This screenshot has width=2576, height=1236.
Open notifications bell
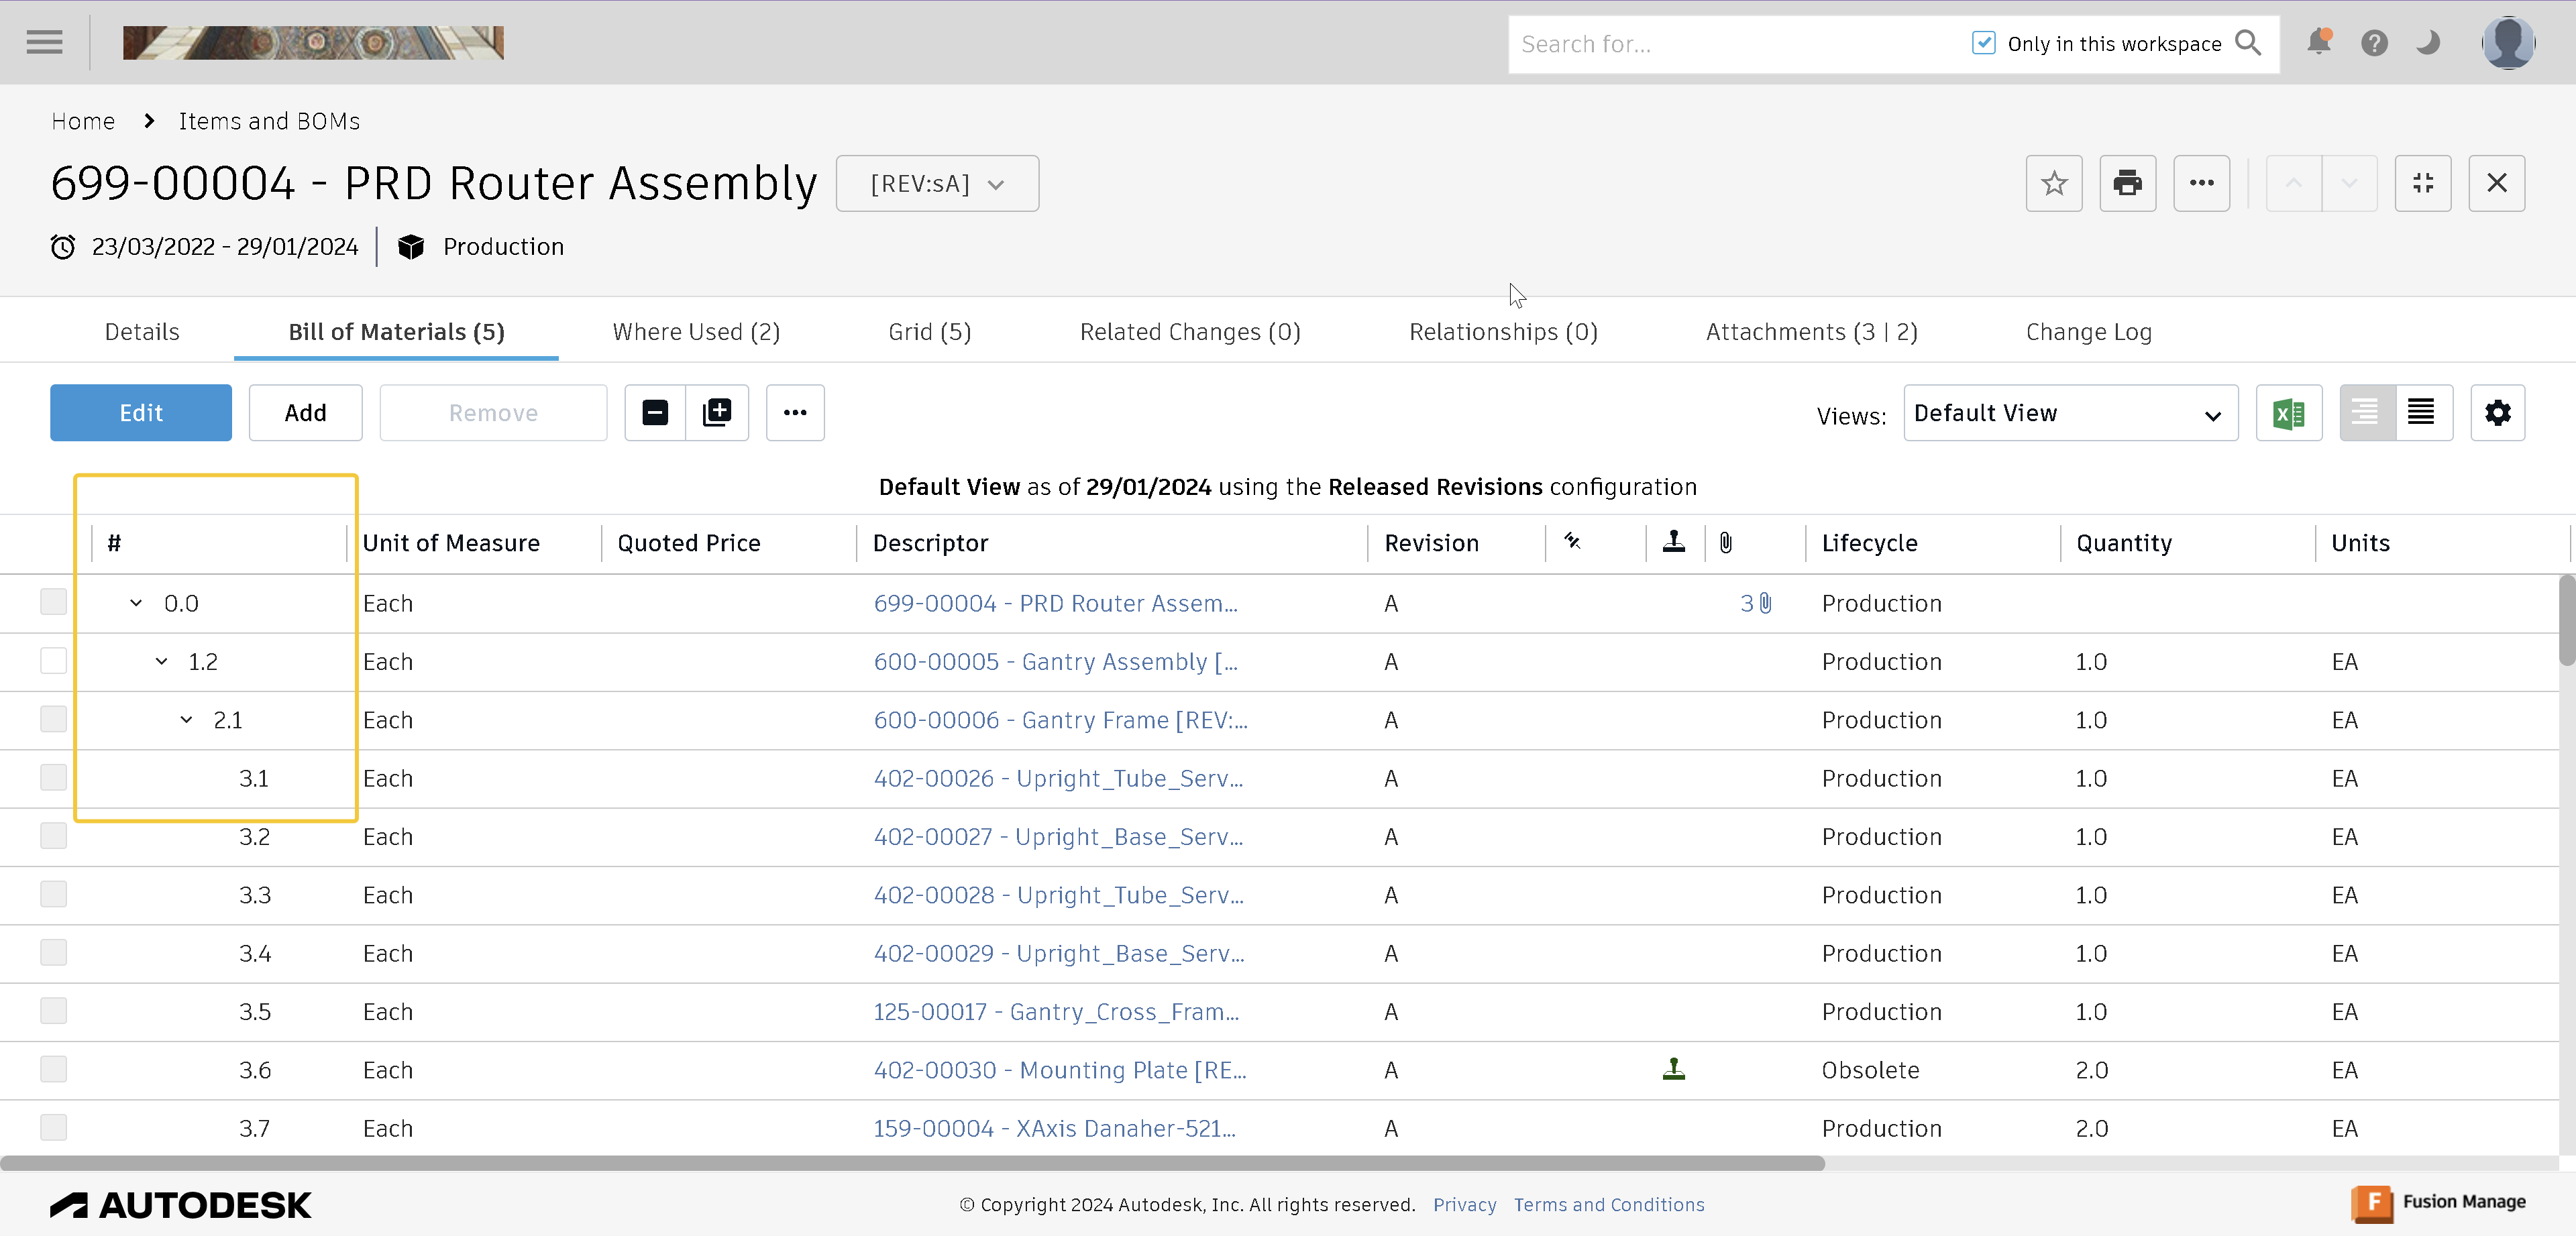[2318, 43]
